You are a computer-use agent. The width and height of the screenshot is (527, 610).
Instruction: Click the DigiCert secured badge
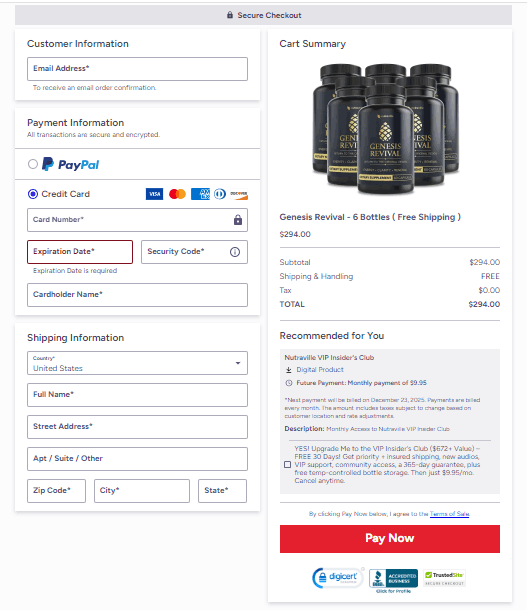(338, 578)
